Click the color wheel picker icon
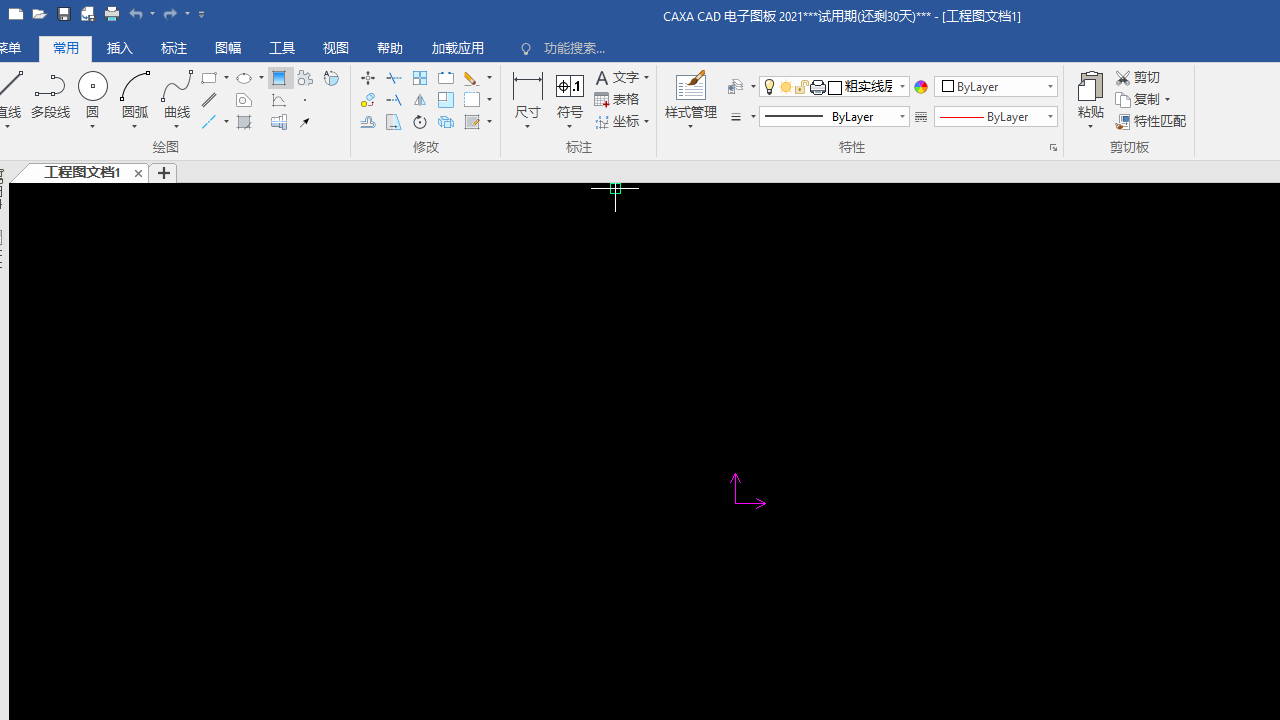Image resolution: width=1280 pixels, height=720 pixels. [921, 87]
